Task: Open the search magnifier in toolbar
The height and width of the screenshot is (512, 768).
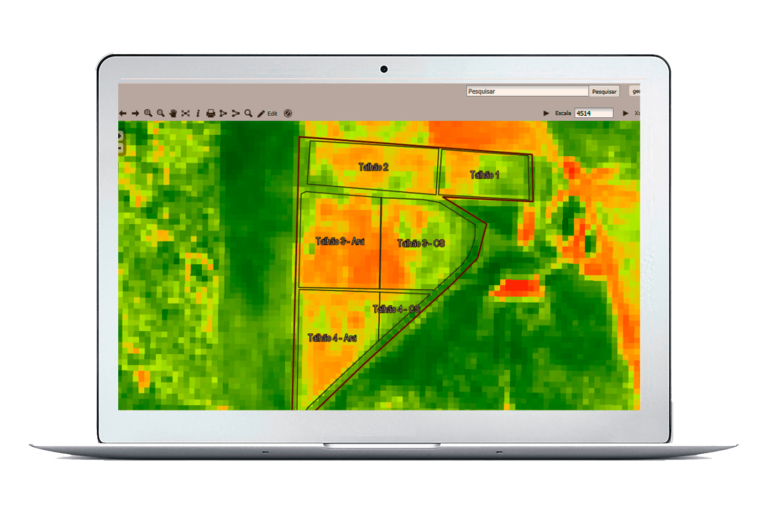Action: click(248, 114)
